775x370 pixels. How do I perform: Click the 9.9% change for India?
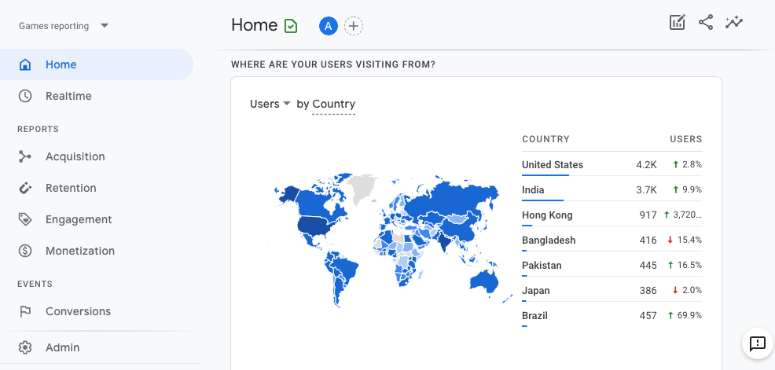pos(687,190)
